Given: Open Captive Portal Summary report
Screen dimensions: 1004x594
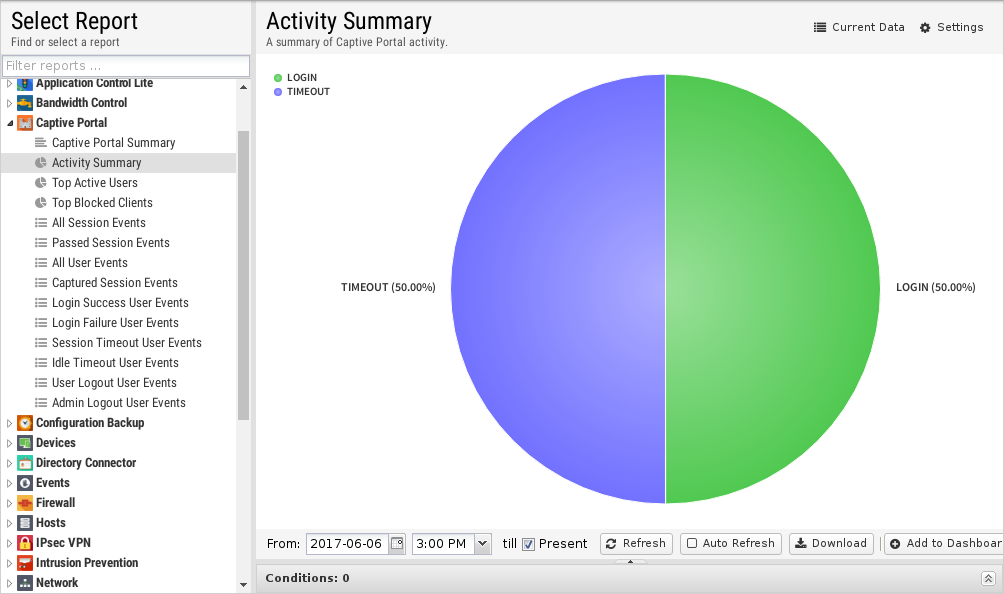Looking at the screenshot, I should pyautogui.click(x=113, y=143).
